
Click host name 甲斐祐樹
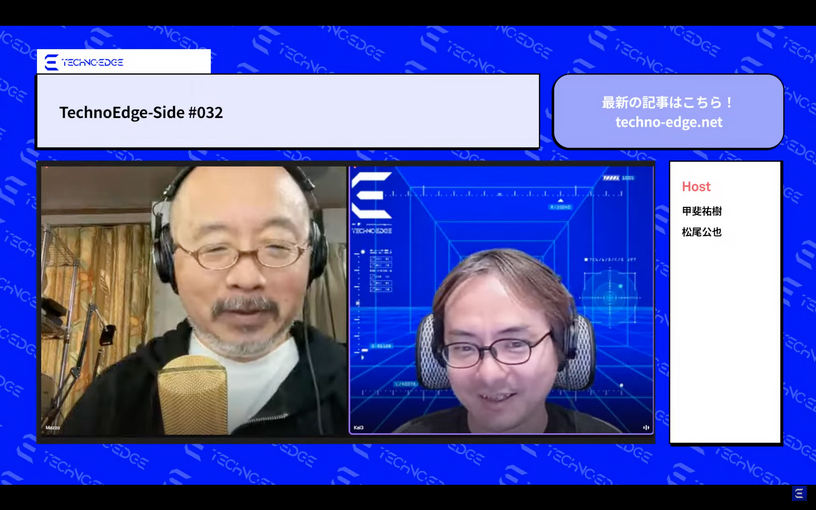(x=702, y=211)
